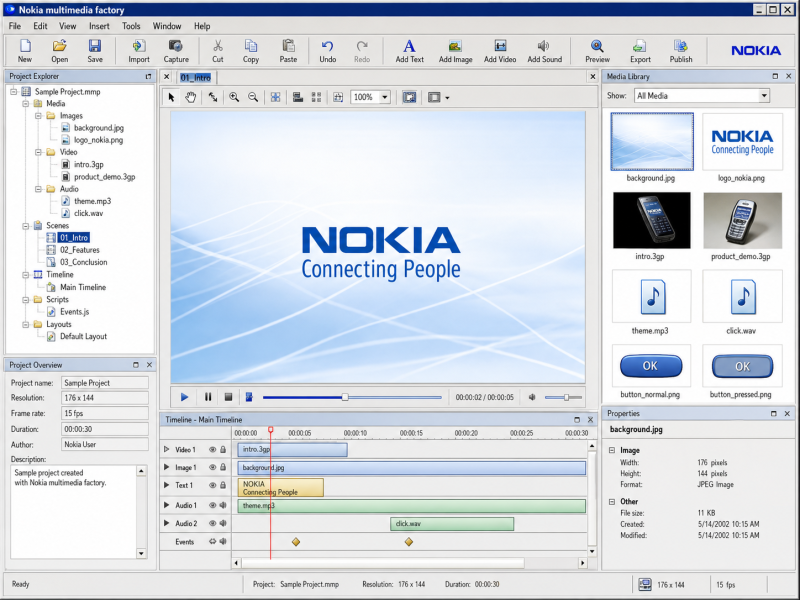Image resolution: width=800 pixels, height=600 pixels.
Task: Select the product_demo.3gp thumbnail in Media Library
Action: (742, 220)
